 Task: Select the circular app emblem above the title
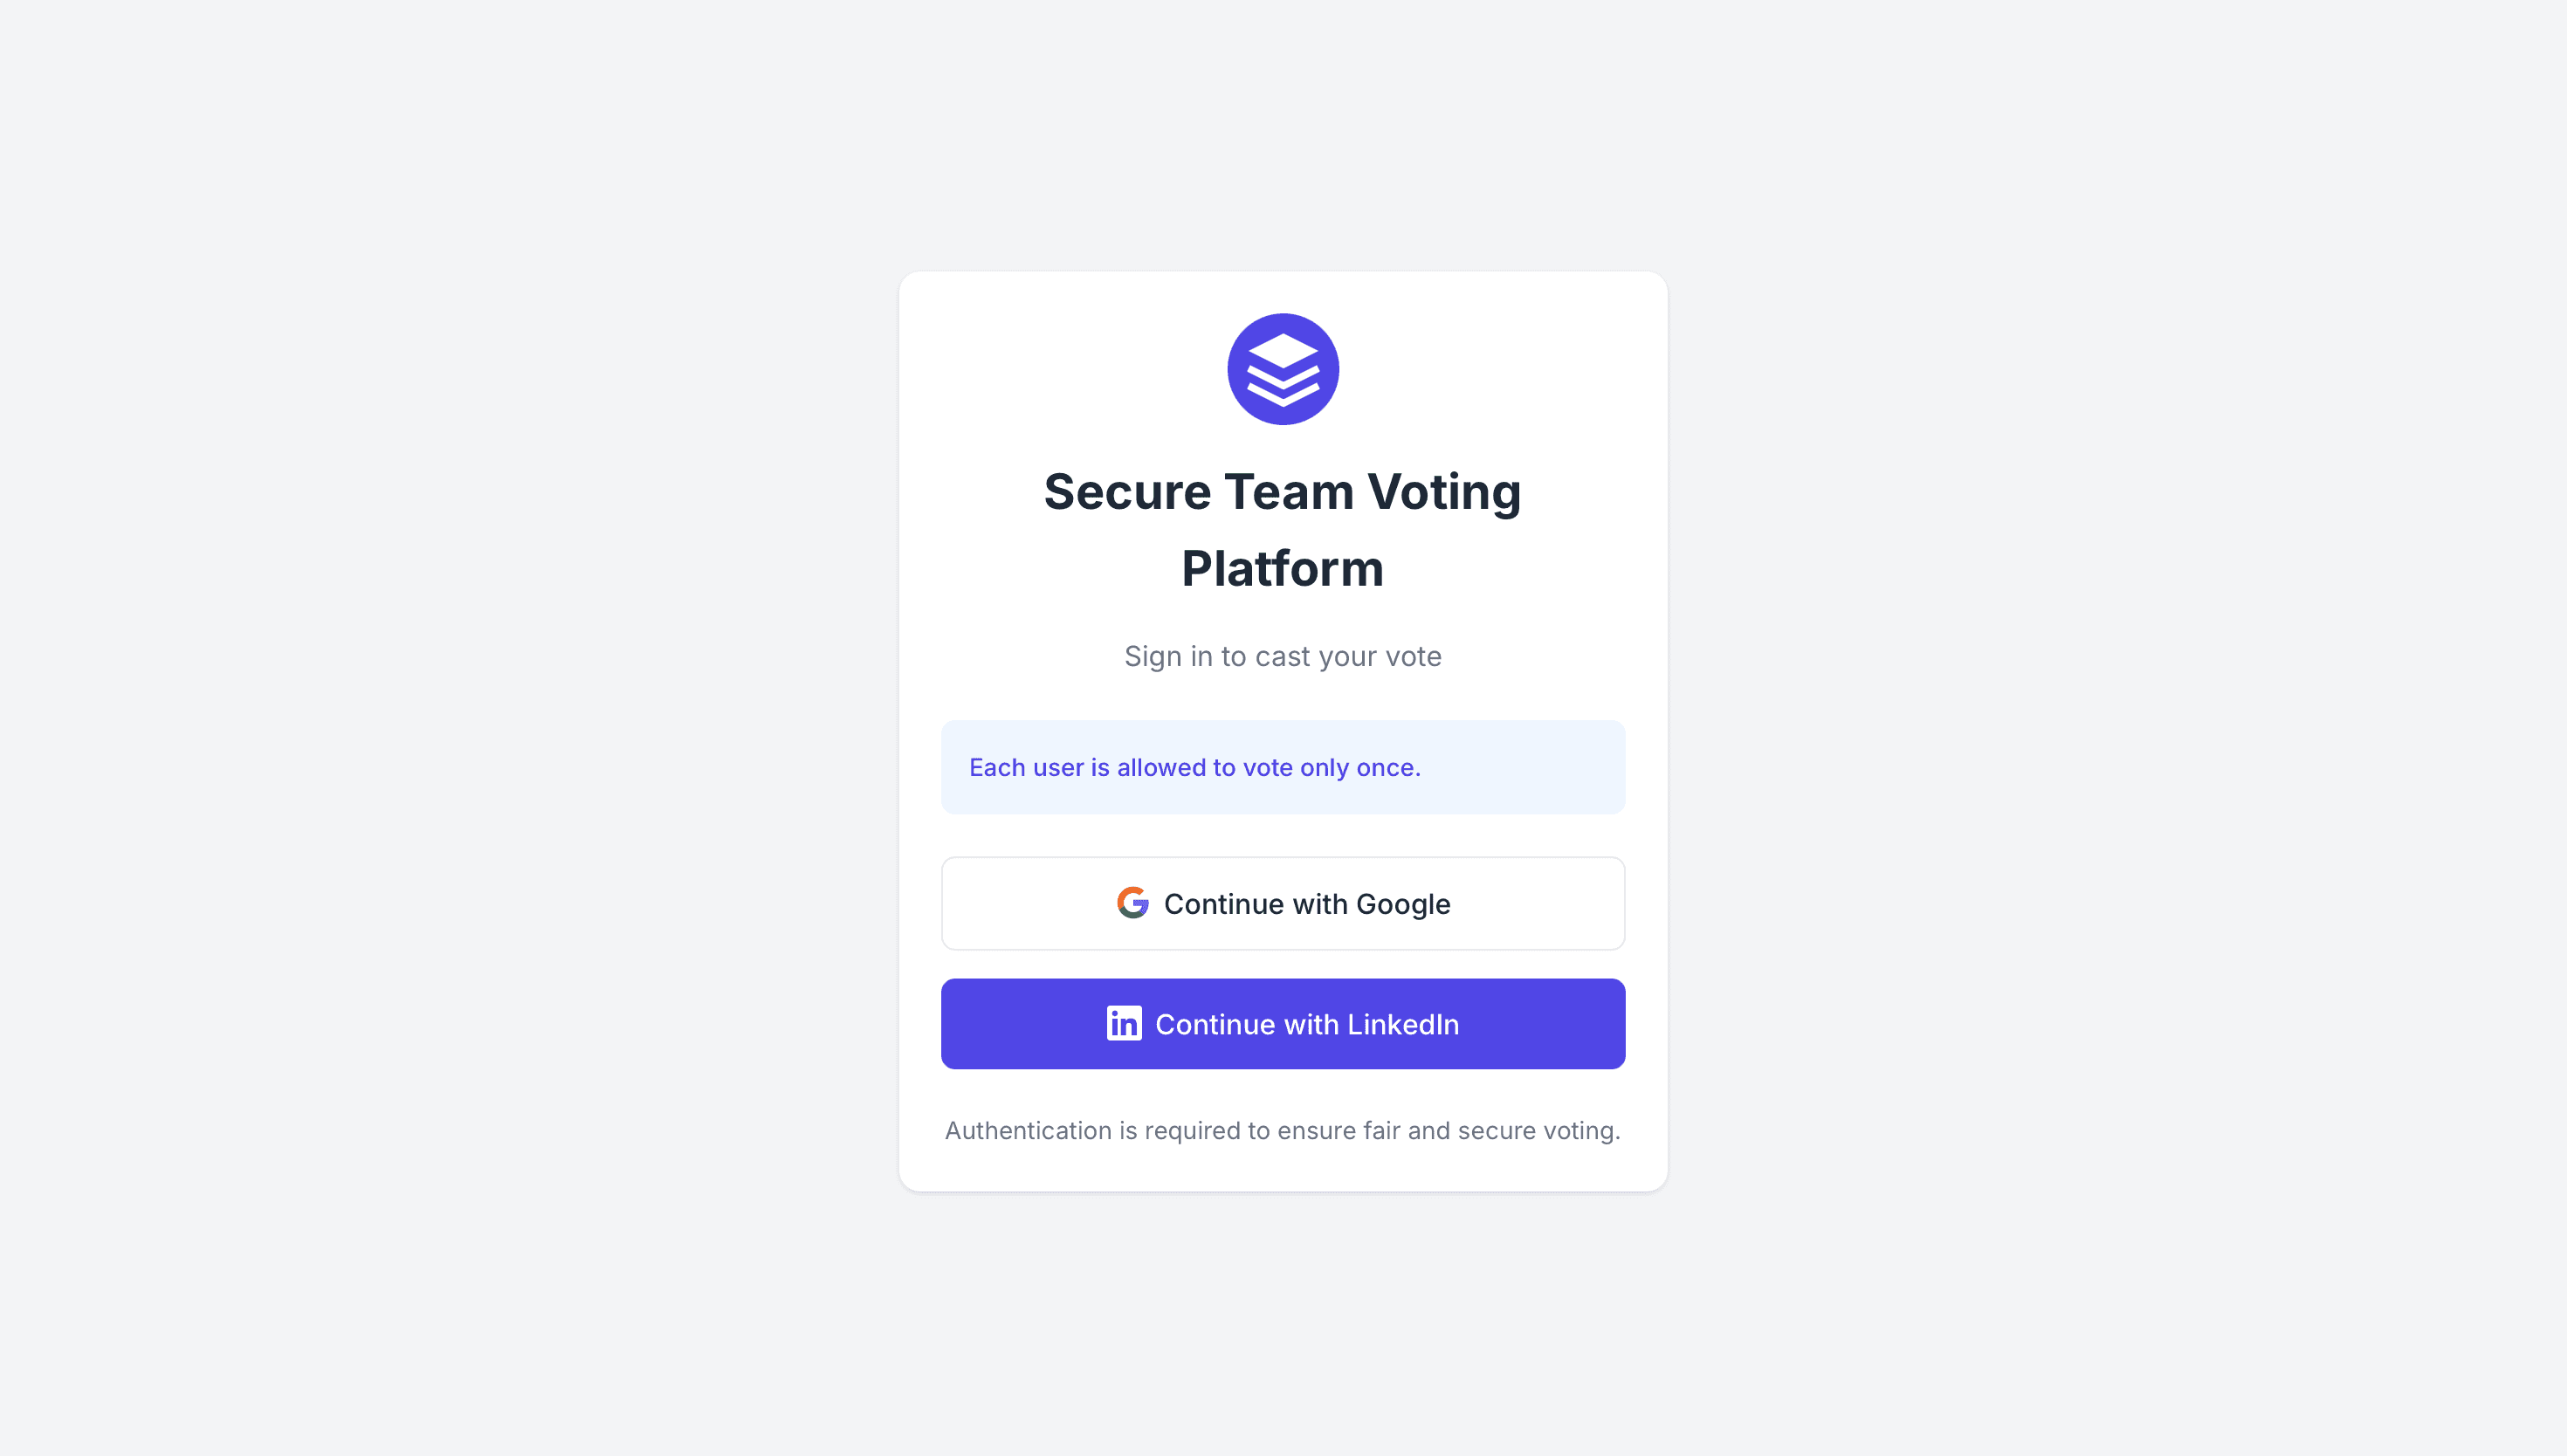(1282, 368)
